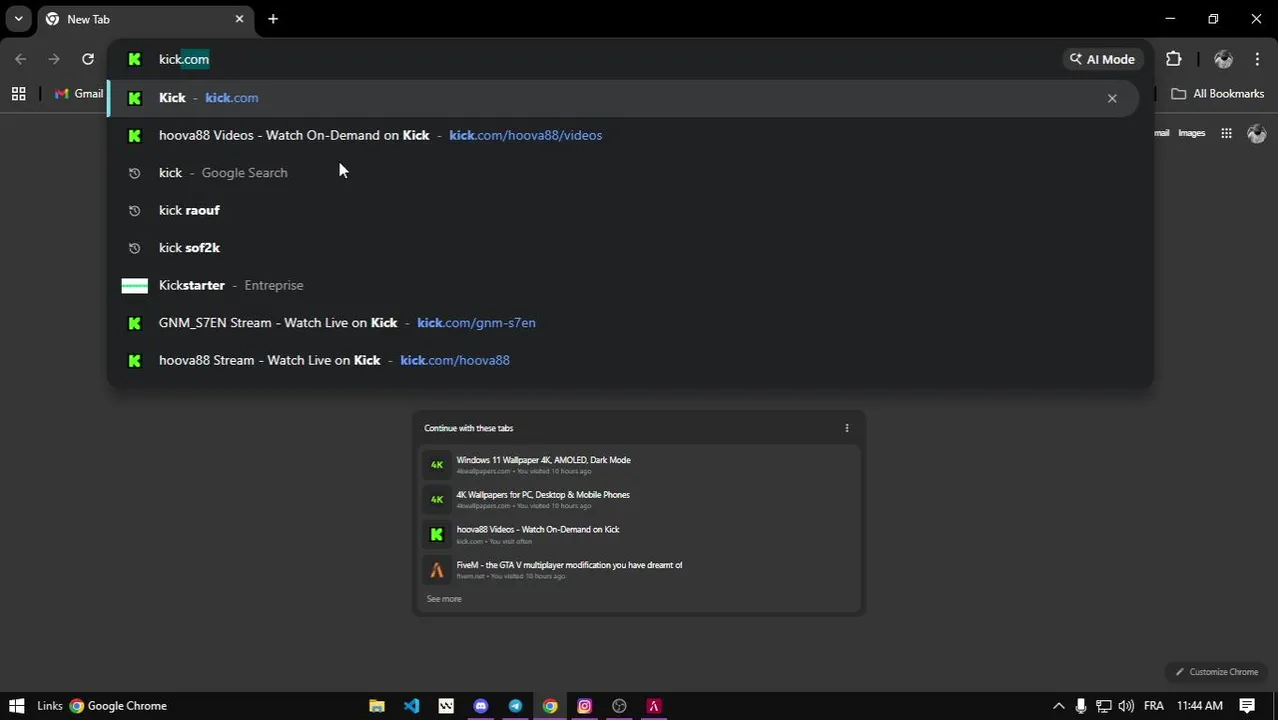1278x720 pixels.
Task: Expand 'See more' in continue tabs
Action: coord(444,599)
